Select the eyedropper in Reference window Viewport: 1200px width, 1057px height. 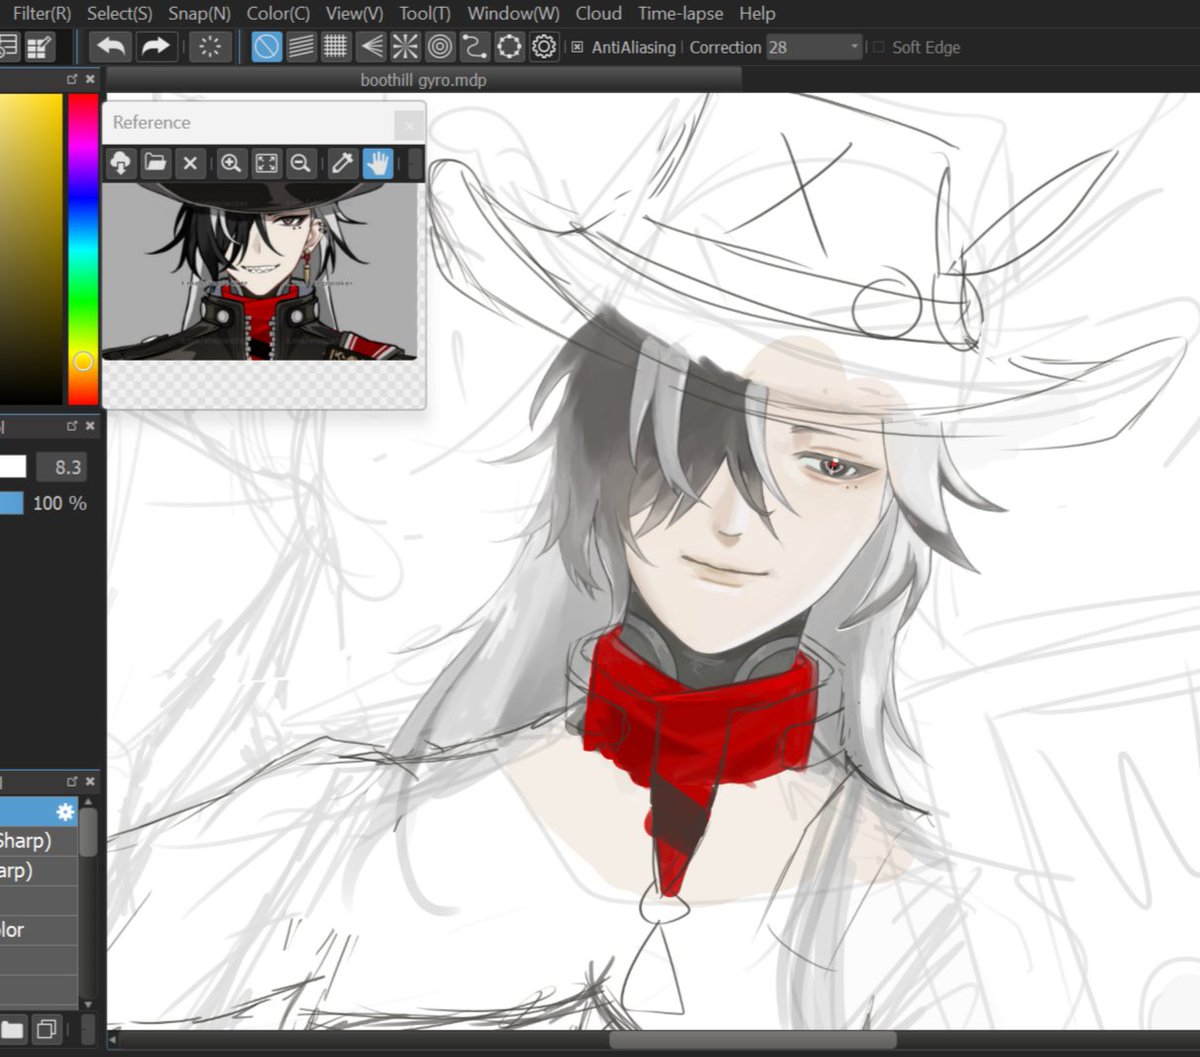(342, 163)
